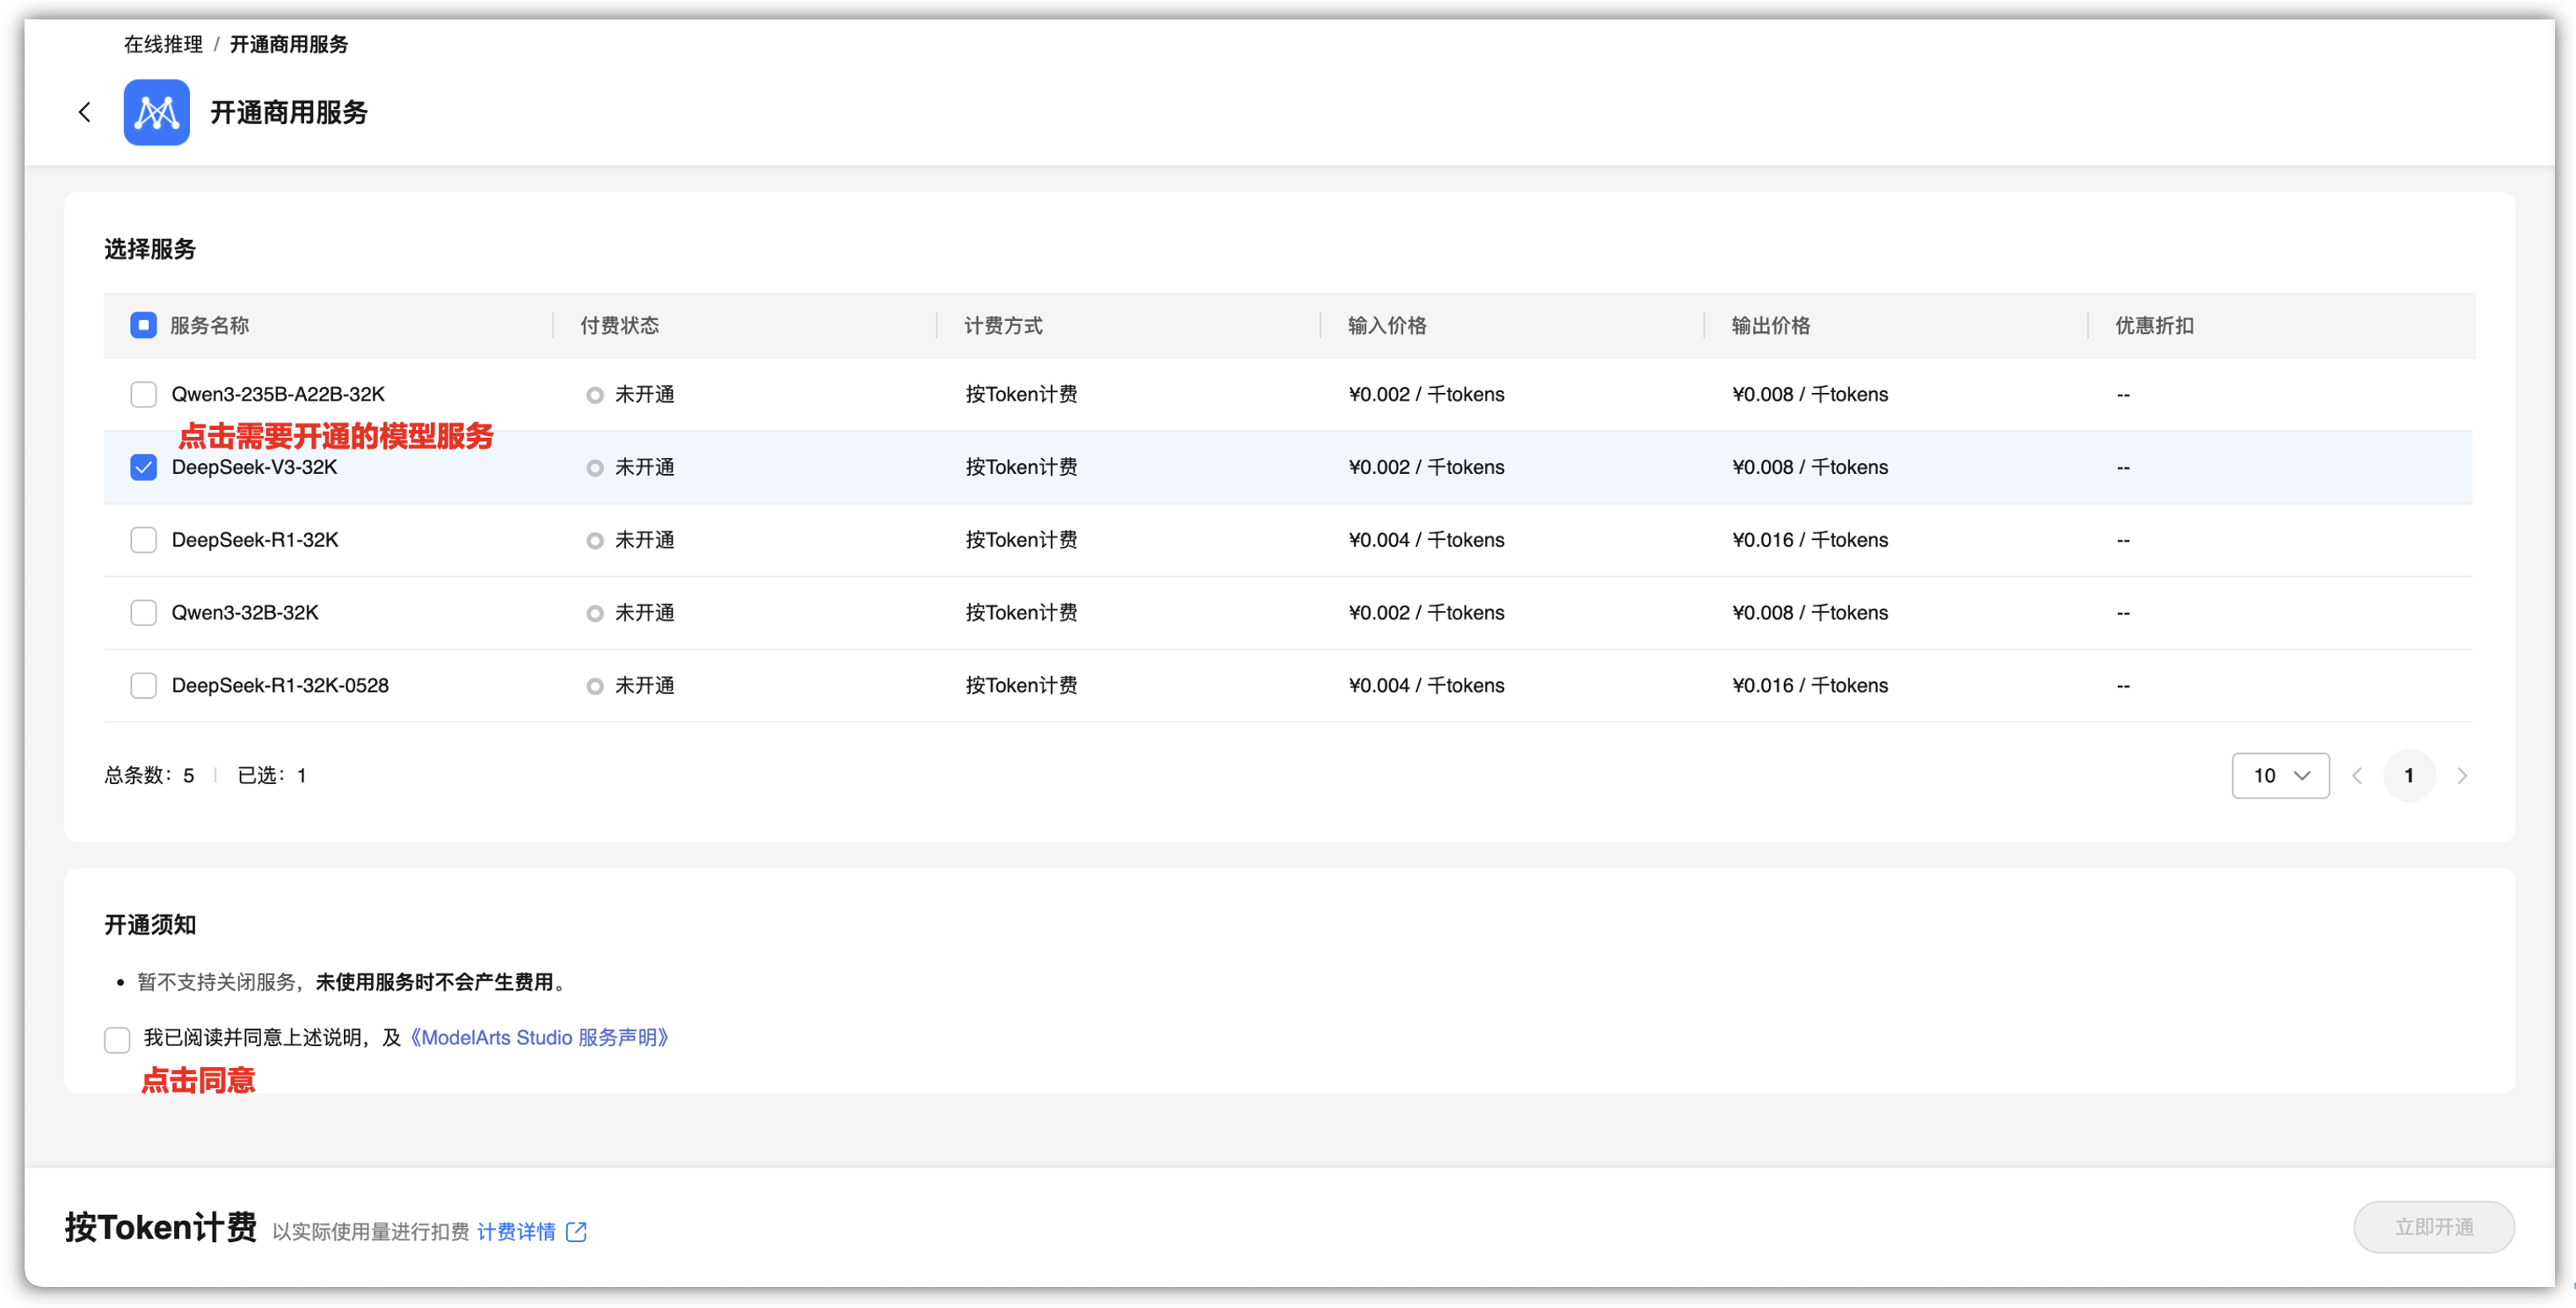
Task: Open the 计费详情 link
Action: (516, 1231)
